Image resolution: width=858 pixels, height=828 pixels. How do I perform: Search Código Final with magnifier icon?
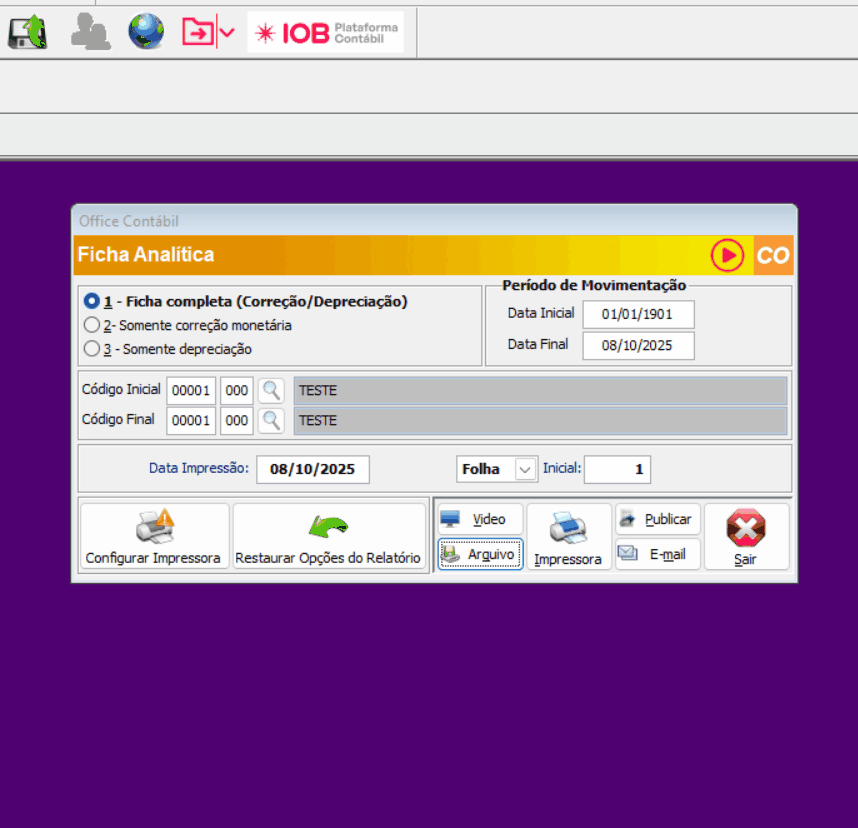tap(271, 420)
